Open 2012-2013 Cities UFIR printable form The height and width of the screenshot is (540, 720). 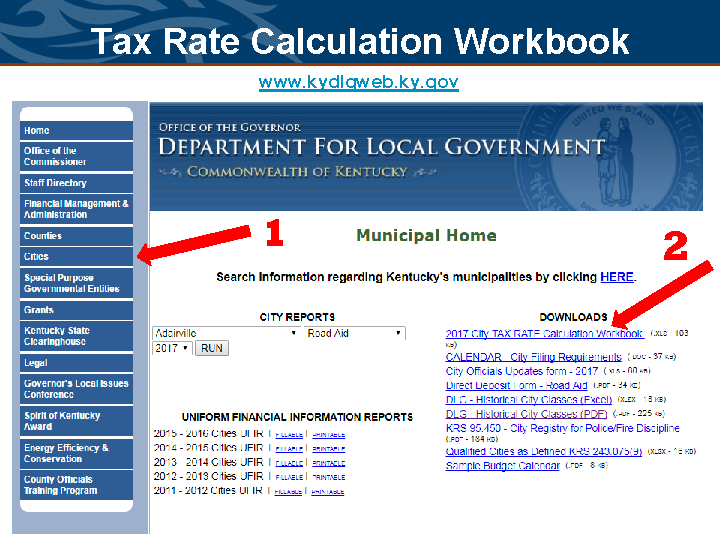pos(328,477)
